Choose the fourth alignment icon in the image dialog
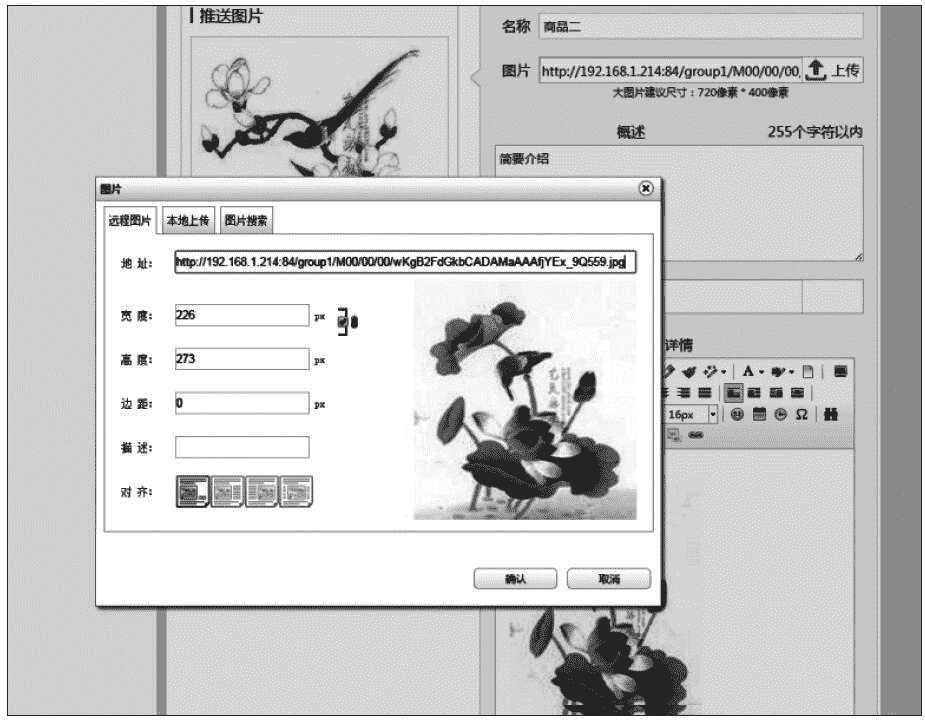 coord(296,490)
